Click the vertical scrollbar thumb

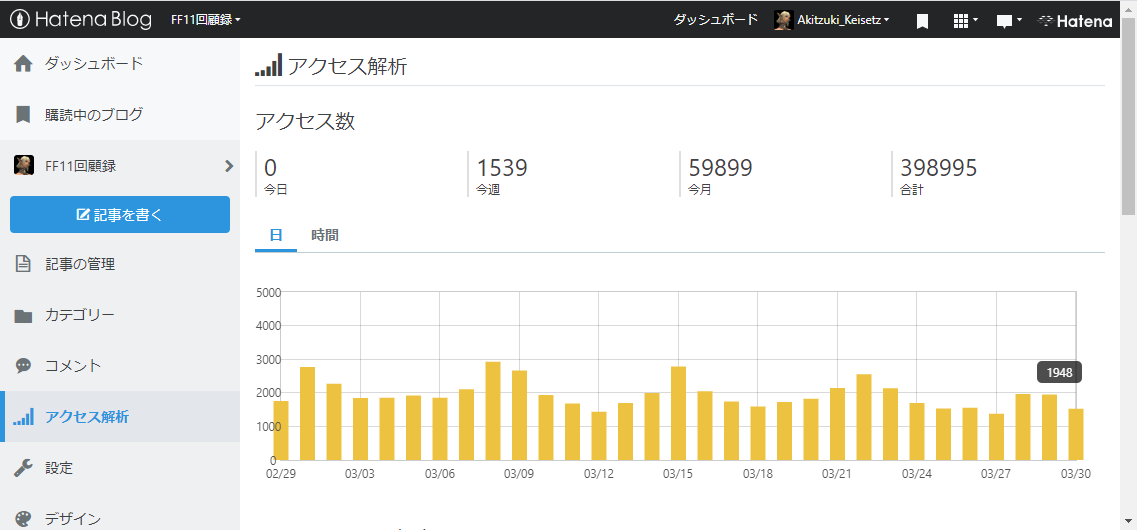tap(1129, 116)
